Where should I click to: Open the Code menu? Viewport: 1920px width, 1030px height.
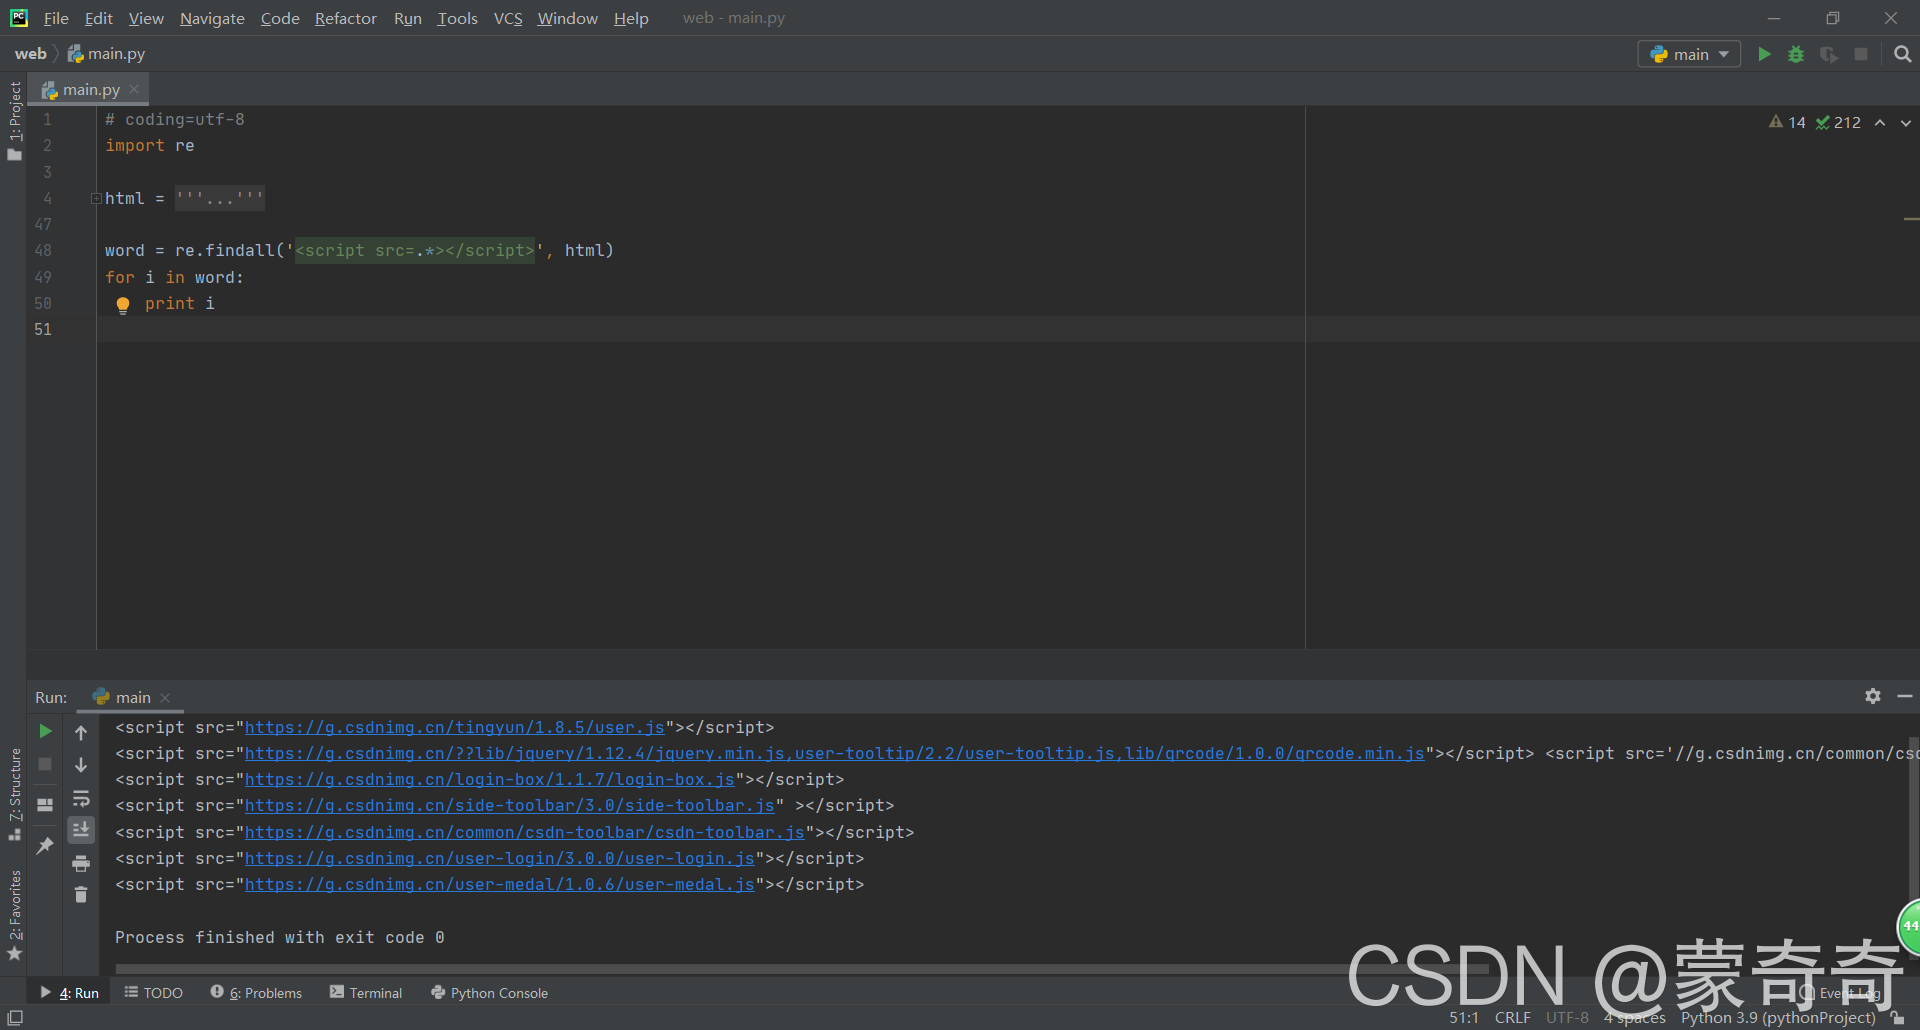click(280, 18)
